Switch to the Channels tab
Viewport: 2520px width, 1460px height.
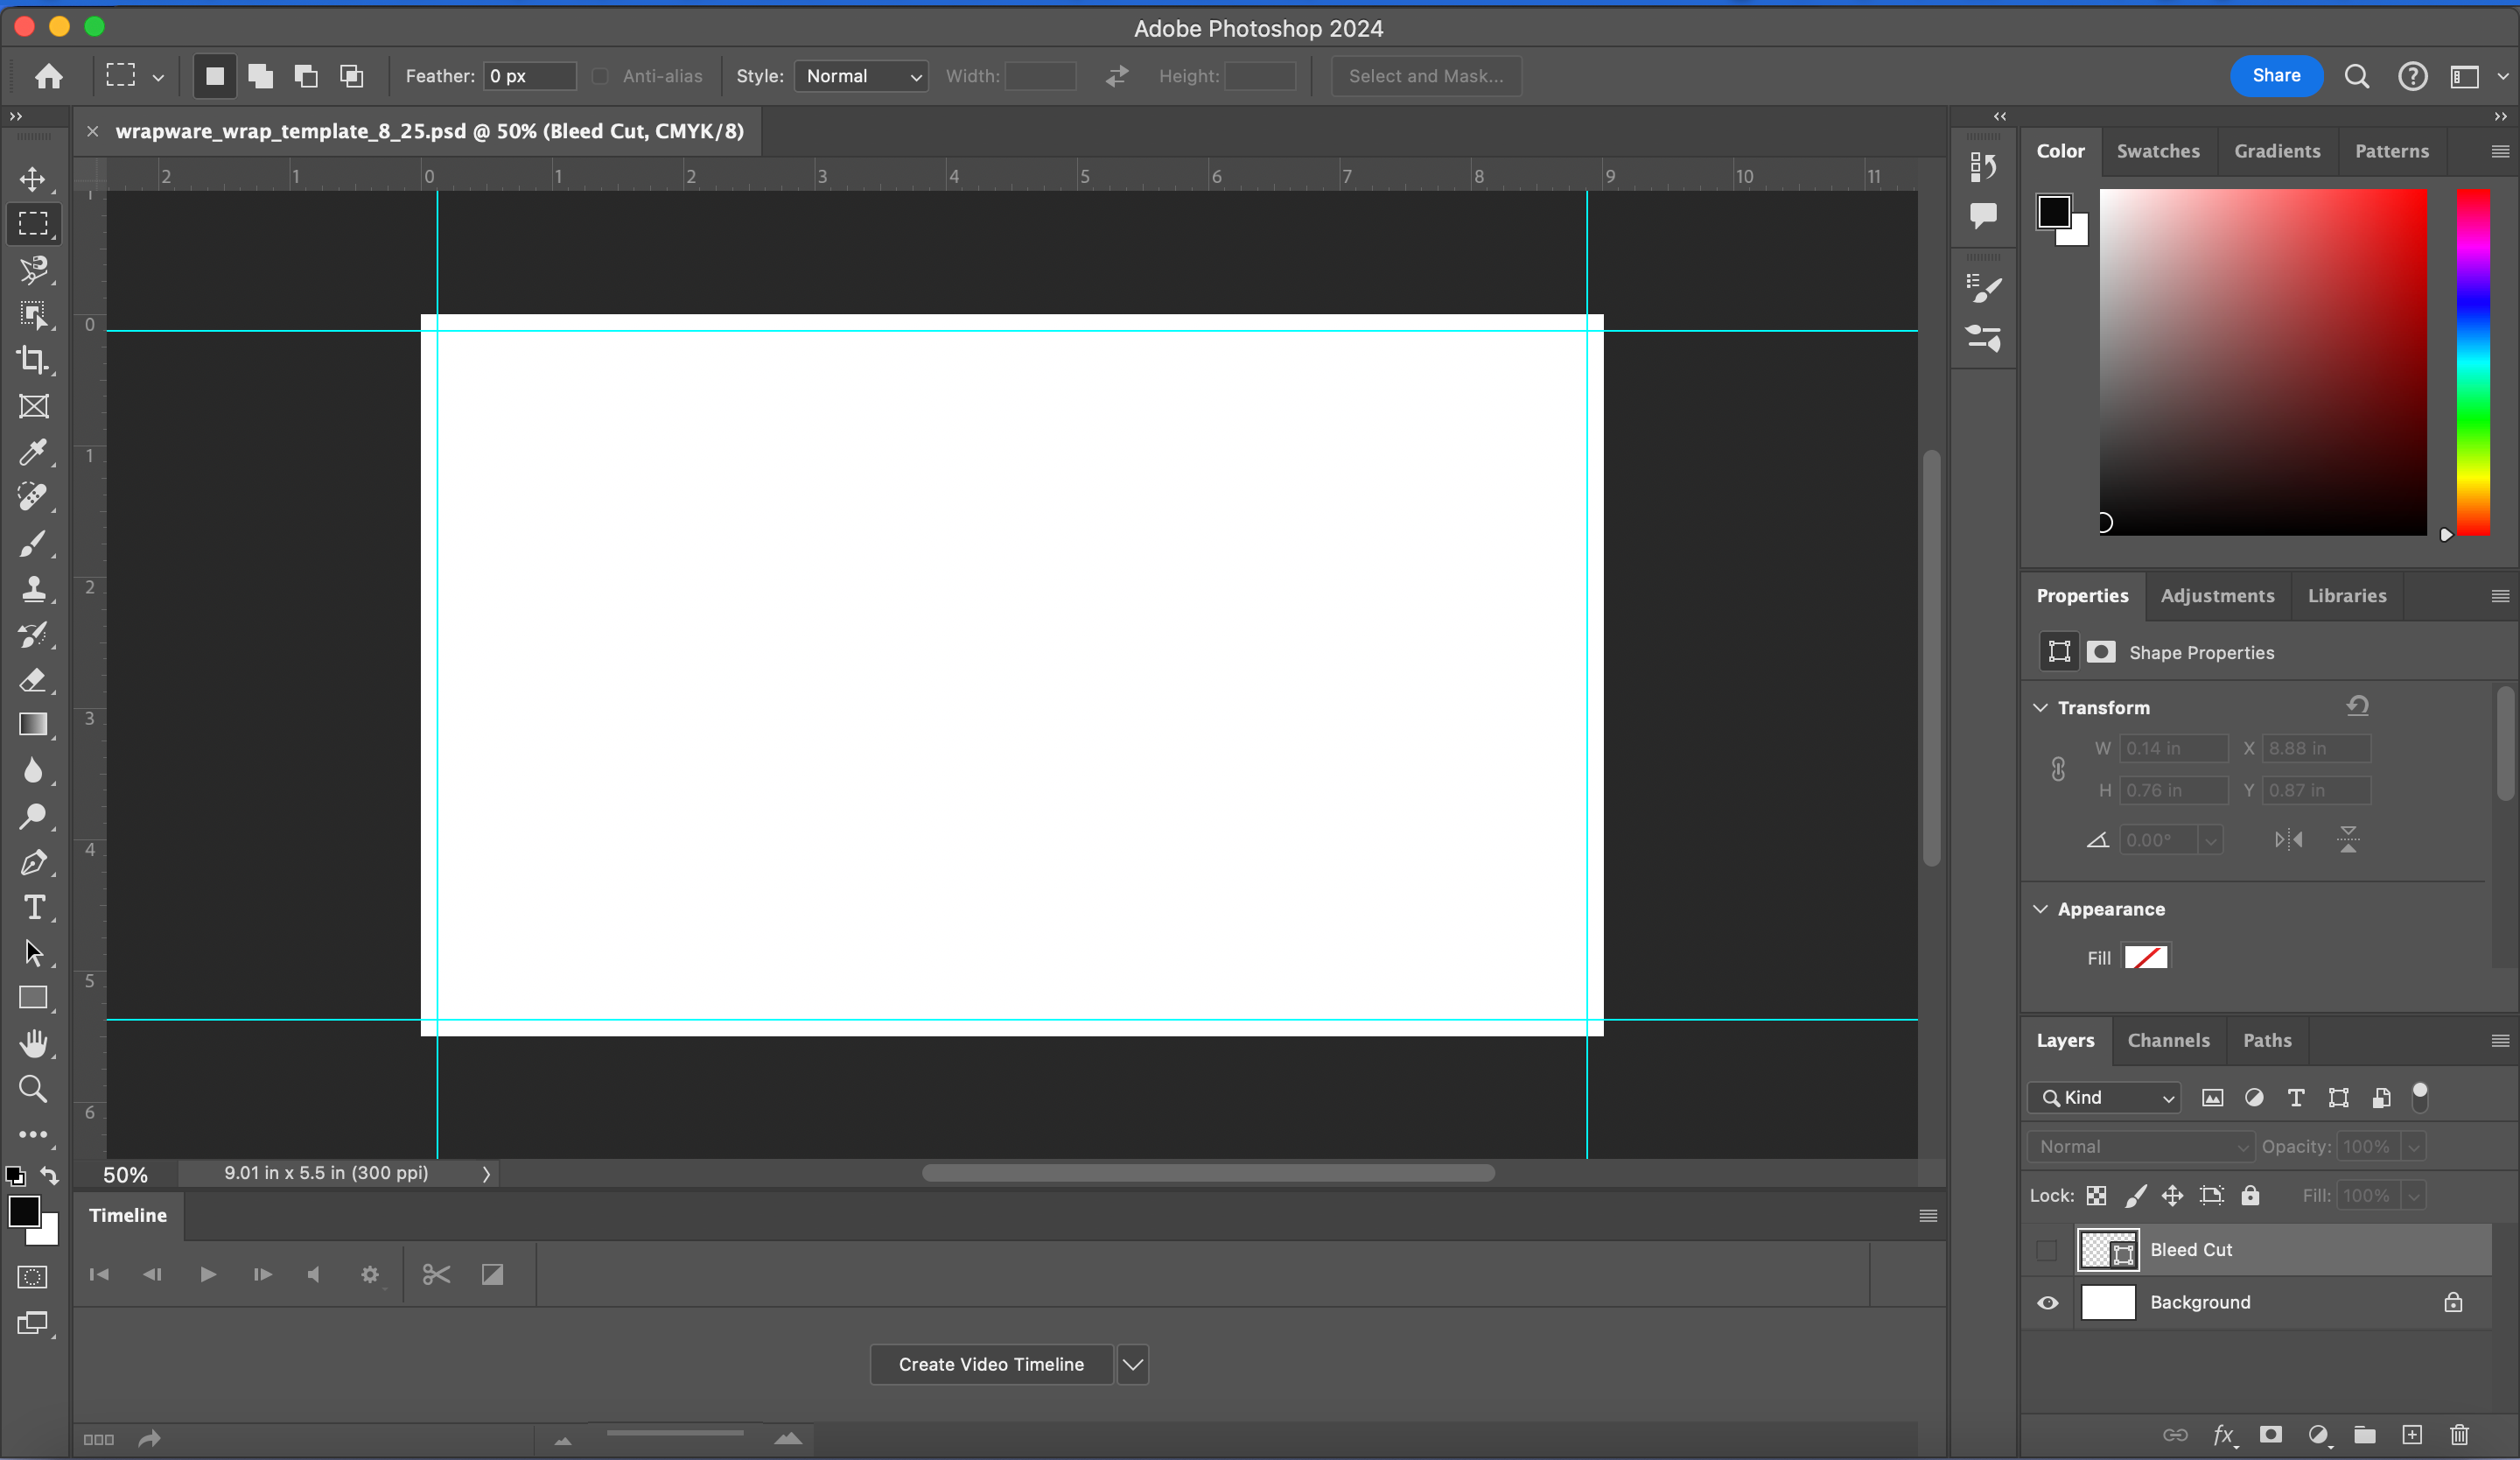click(x=2168, y=1040)
